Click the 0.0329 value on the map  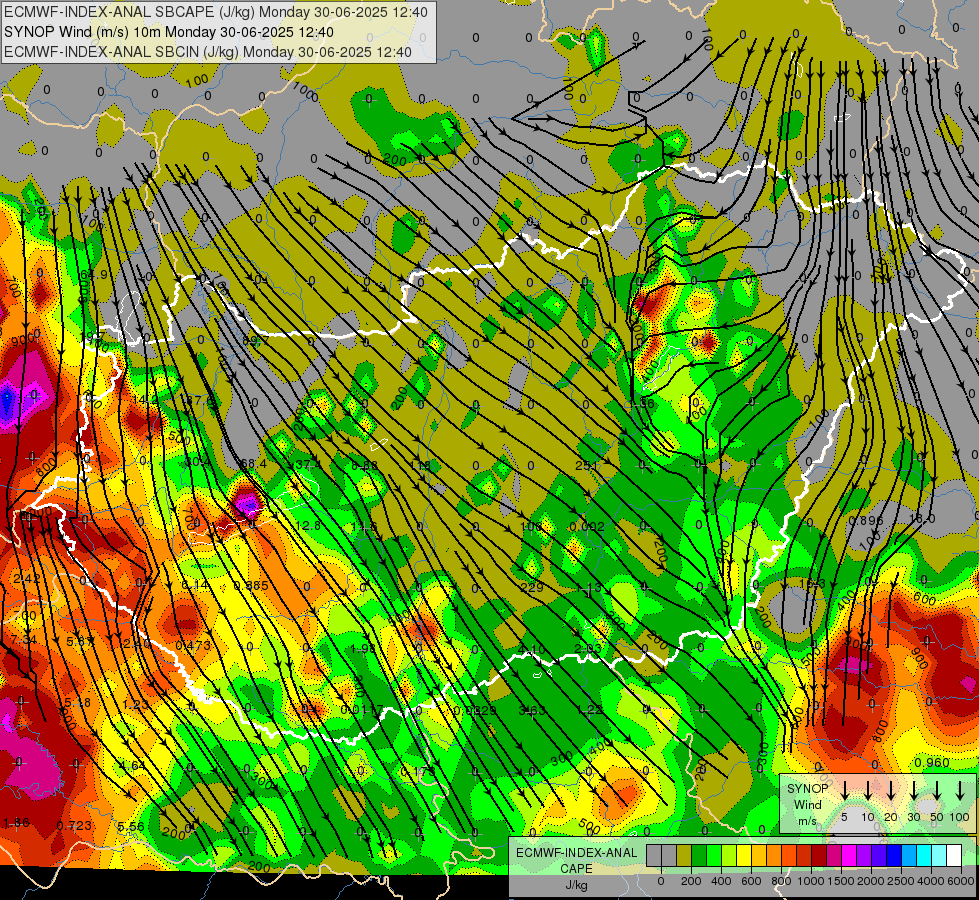(x=475, y=710)
